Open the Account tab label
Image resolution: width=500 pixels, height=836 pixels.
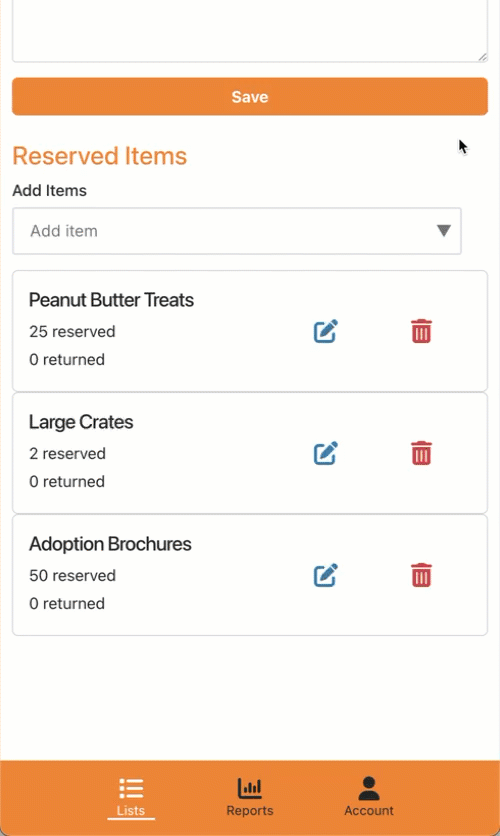coord(369,810)
